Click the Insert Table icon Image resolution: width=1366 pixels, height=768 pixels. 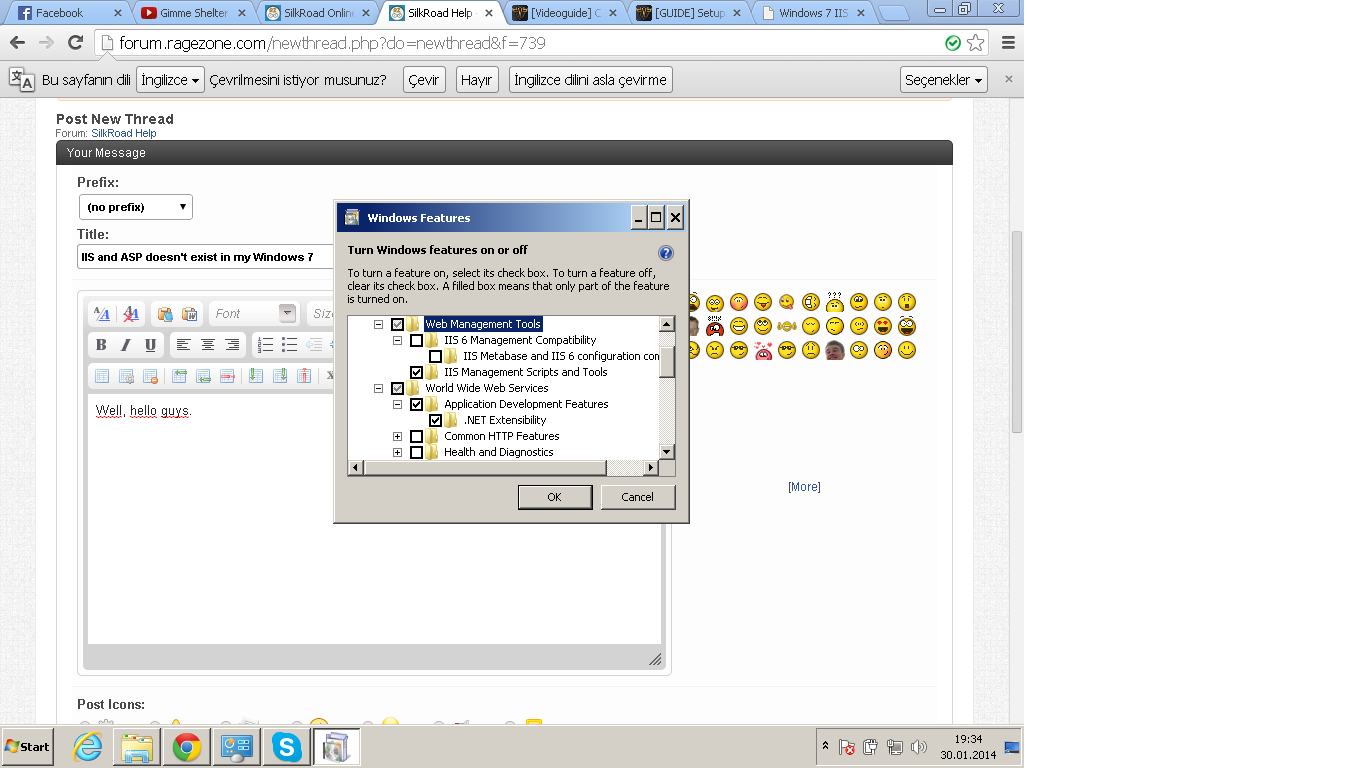(101, 376)
